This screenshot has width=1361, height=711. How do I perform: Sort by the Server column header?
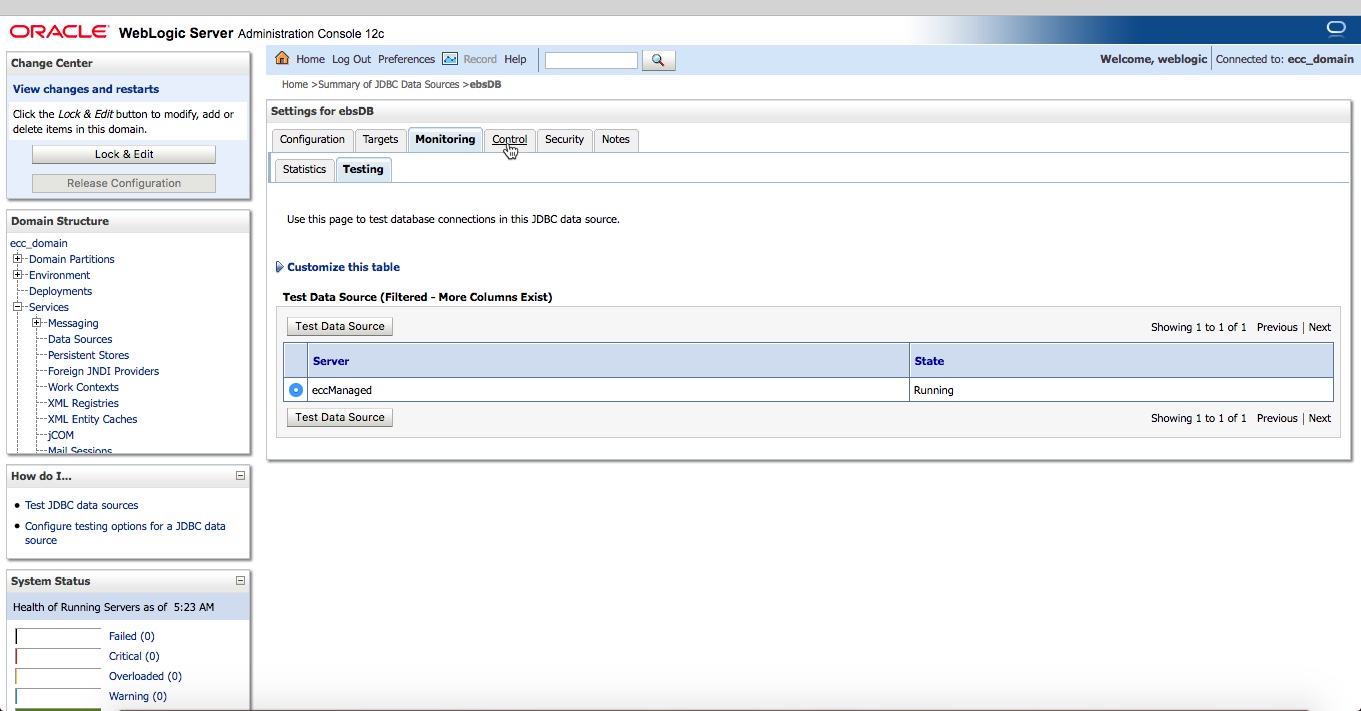[331, 361]
